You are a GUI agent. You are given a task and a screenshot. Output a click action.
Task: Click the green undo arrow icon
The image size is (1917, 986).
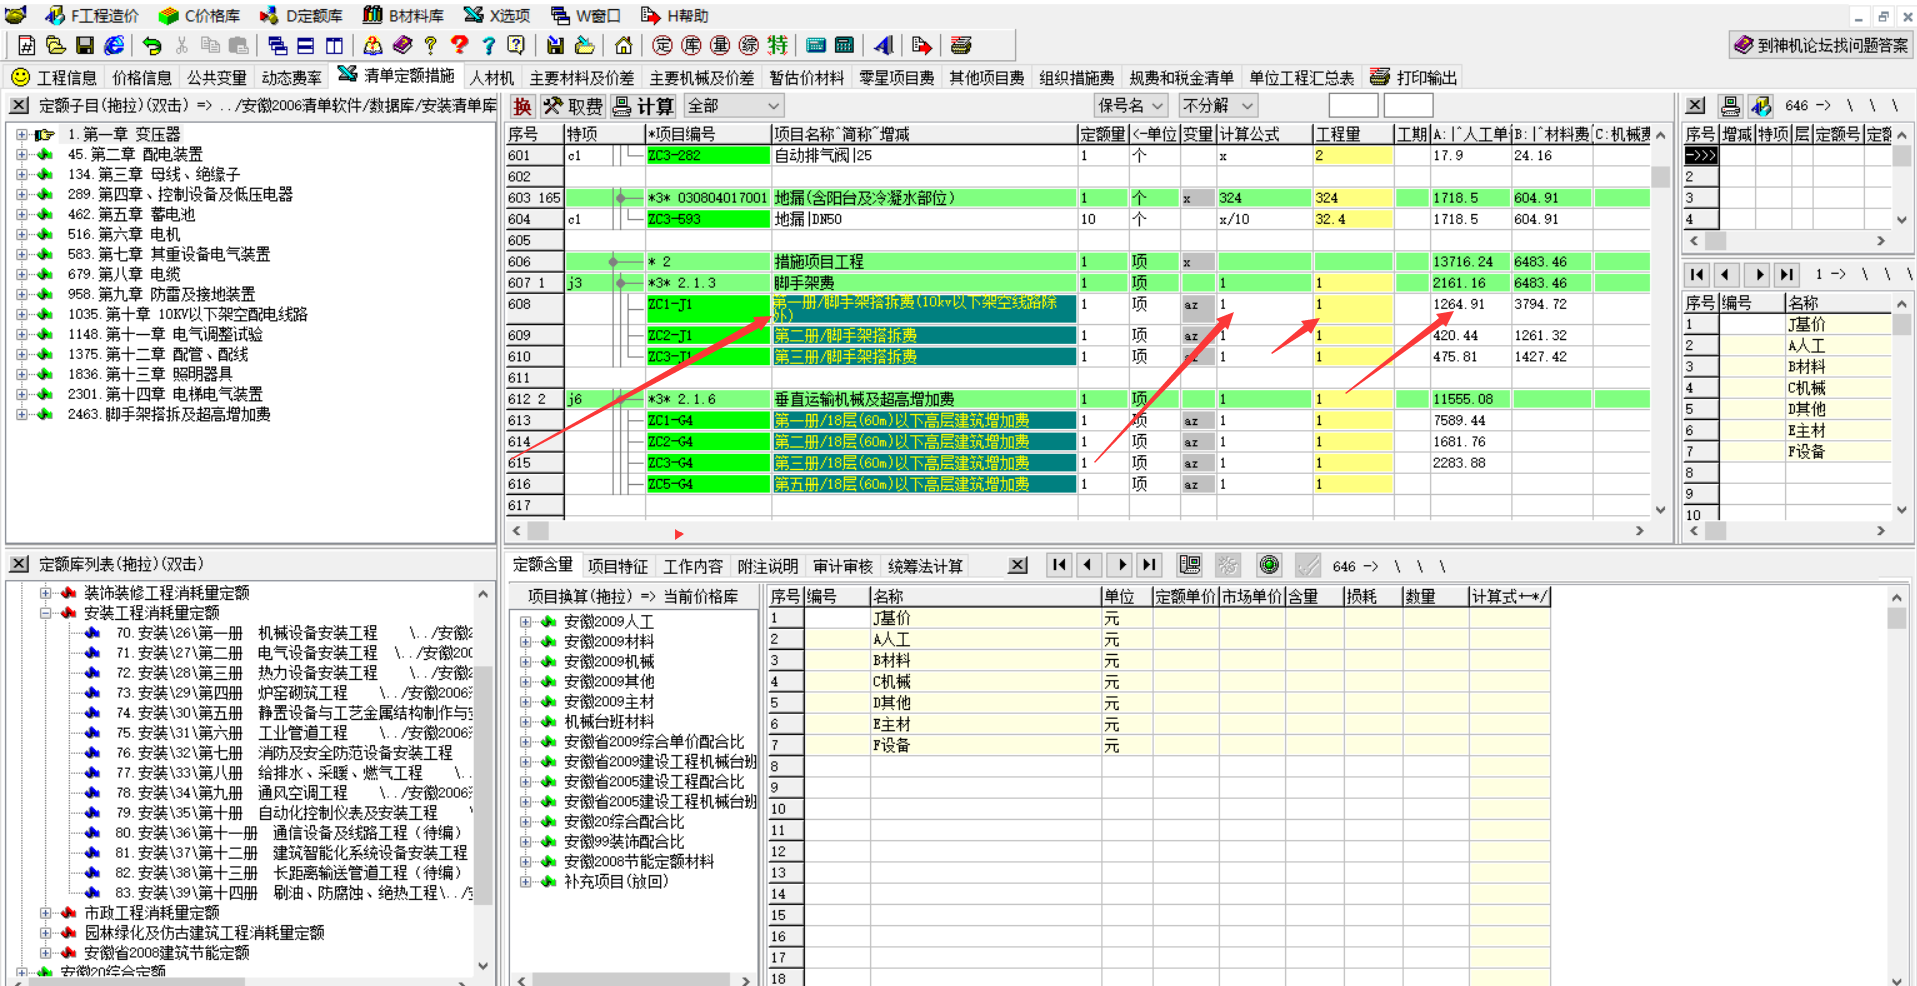[x=152, y=46]
